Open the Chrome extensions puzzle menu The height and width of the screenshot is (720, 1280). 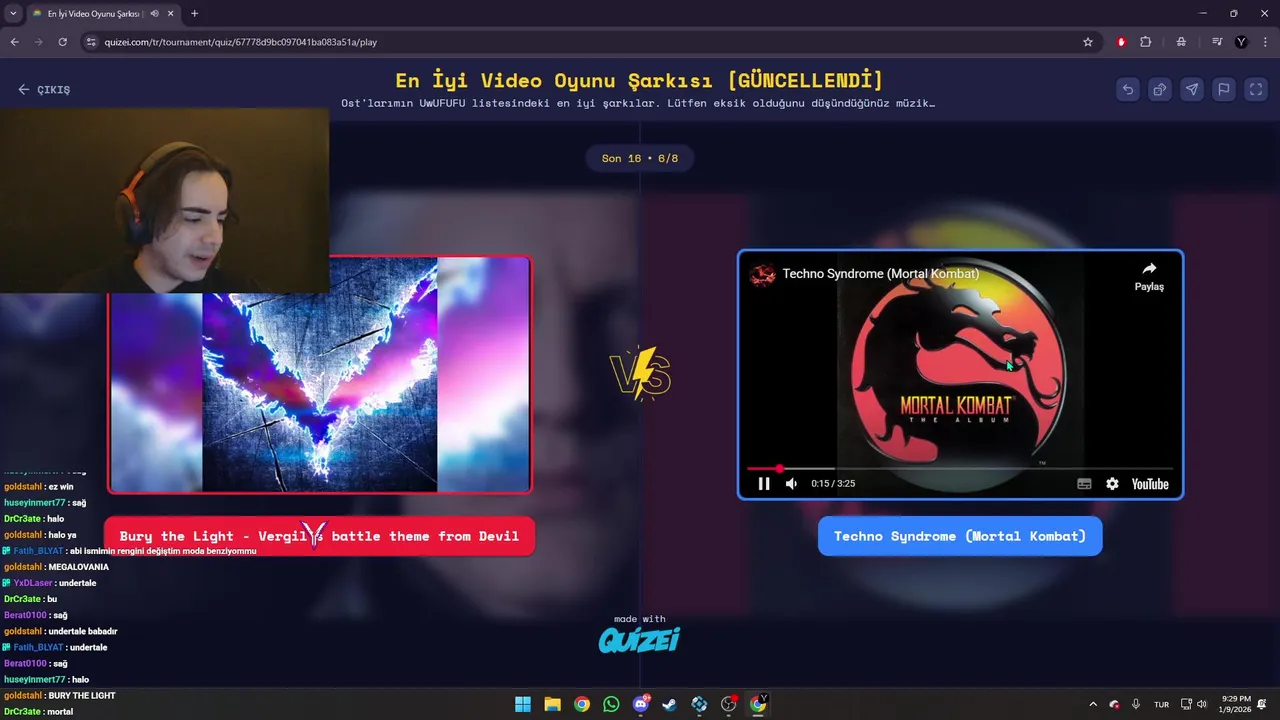[1146, 42]
